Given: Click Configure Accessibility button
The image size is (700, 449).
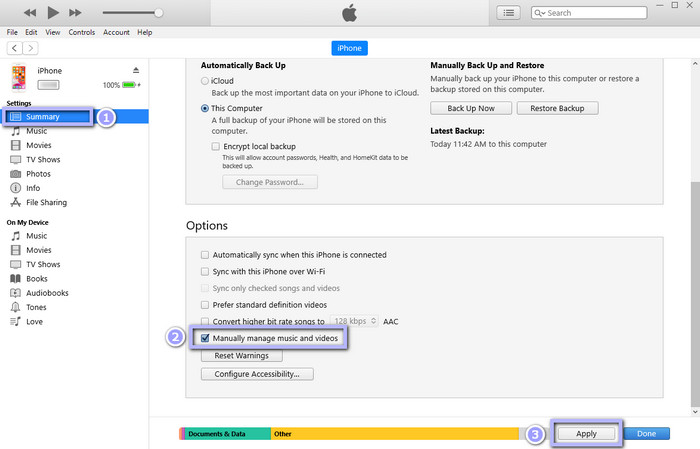Looking at the screenshot, I should [257, 374].
